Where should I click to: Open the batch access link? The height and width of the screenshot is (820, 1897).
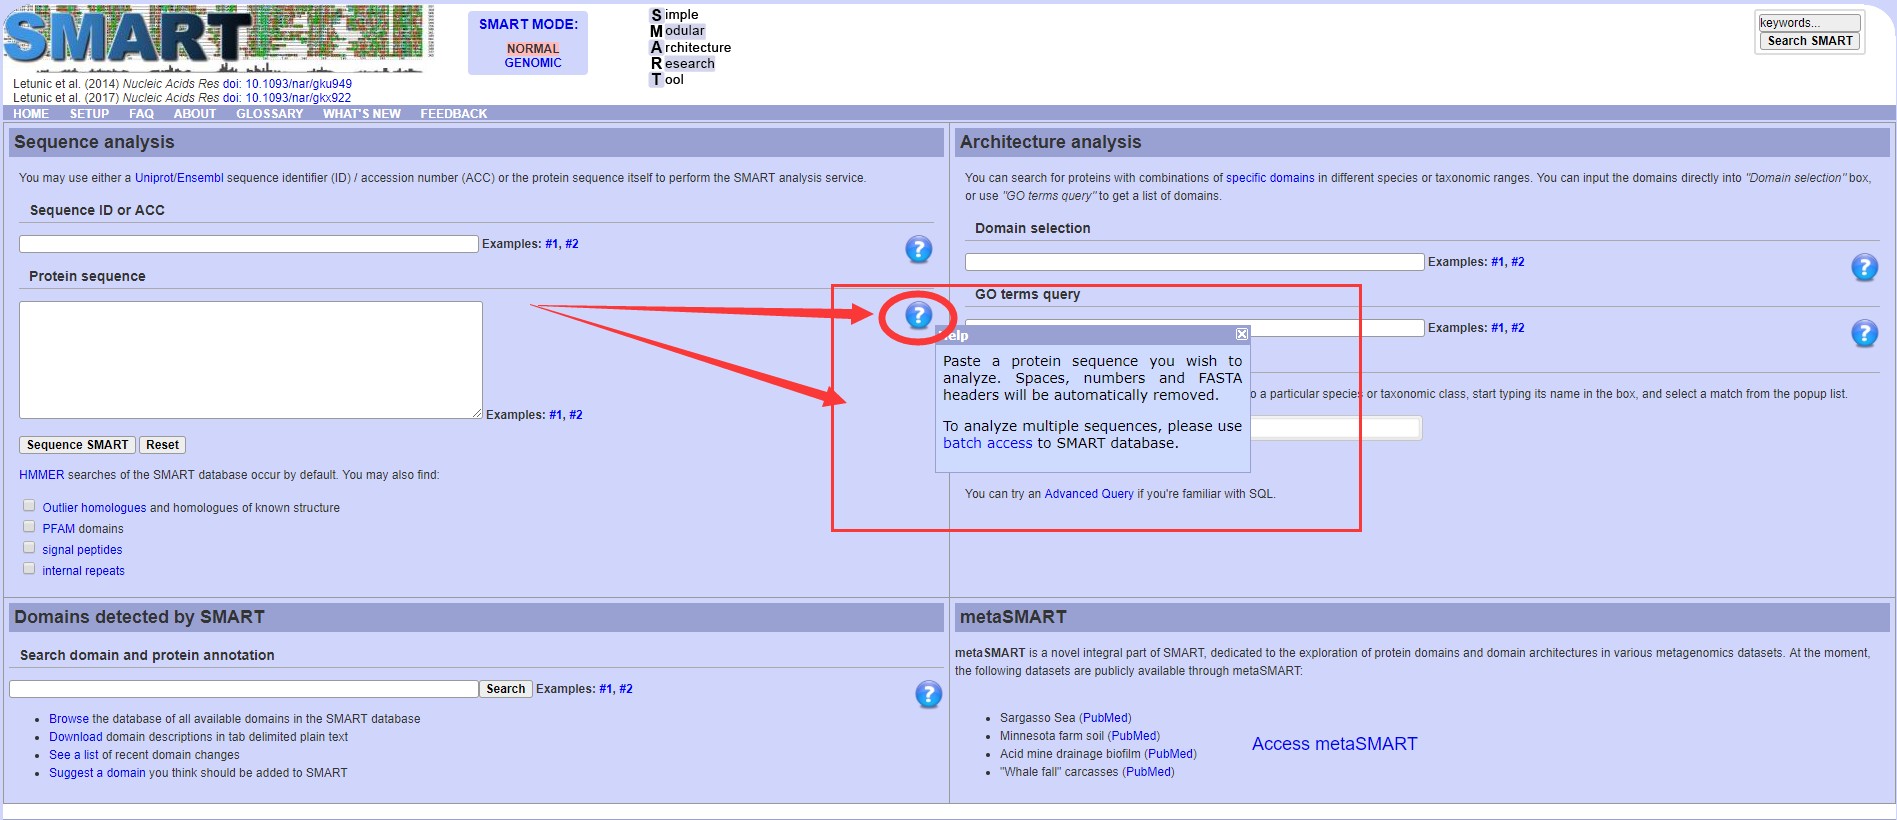click(987, 443)
